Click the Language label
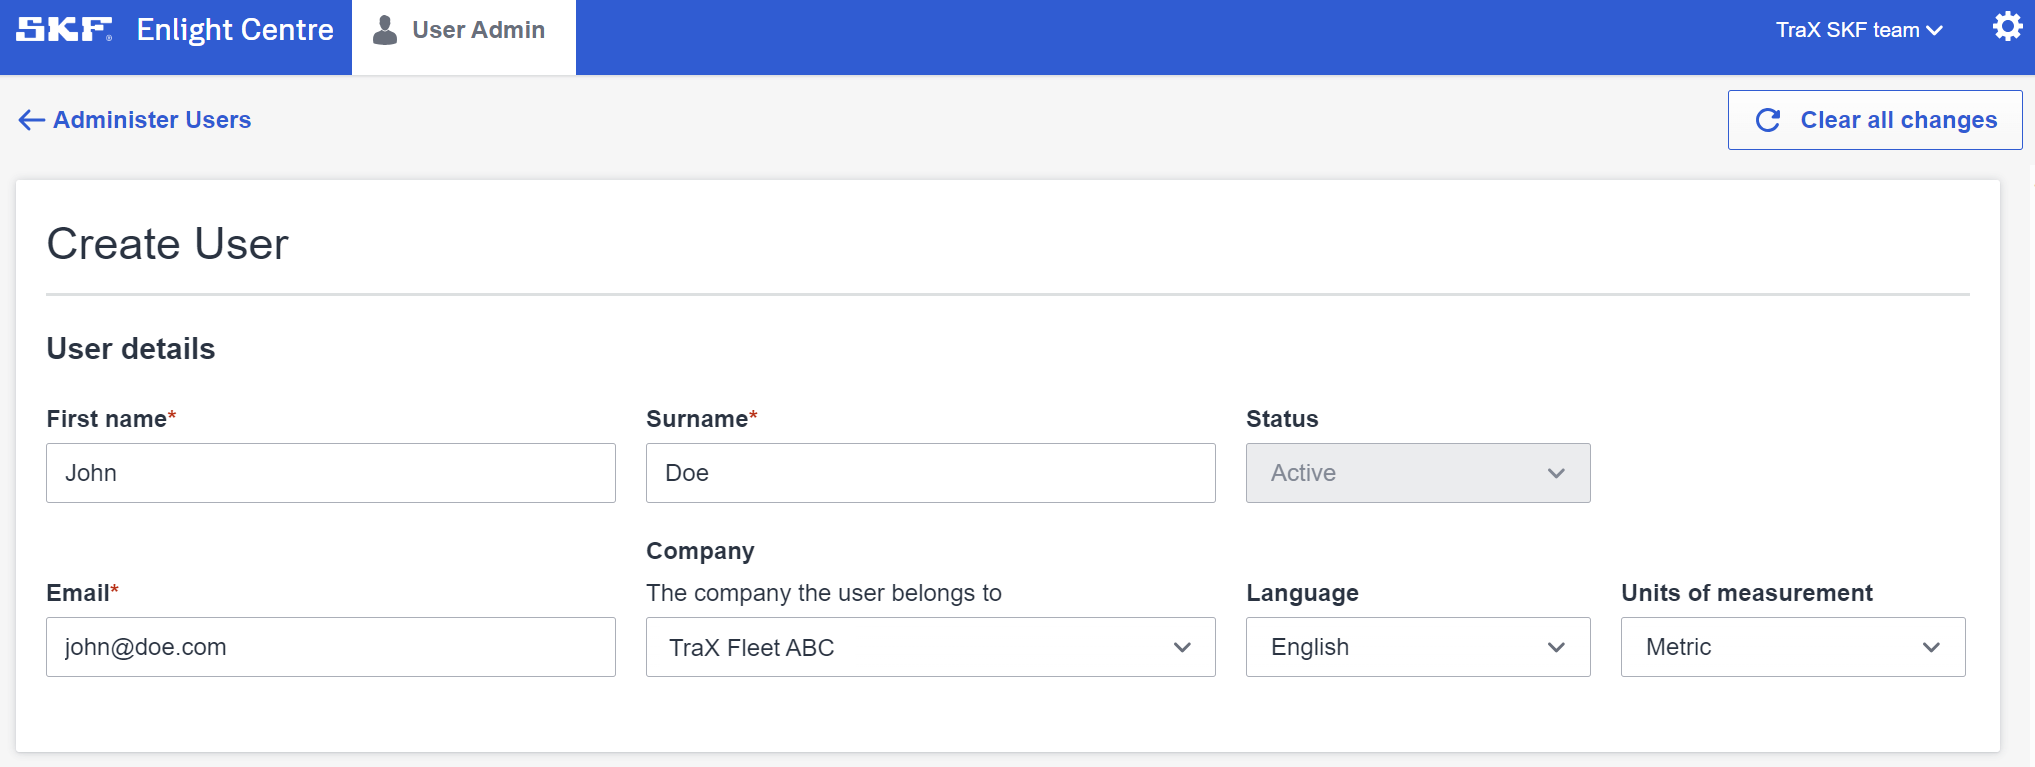Screen dimensions: 2035x767 click(x=1302, y=593)
